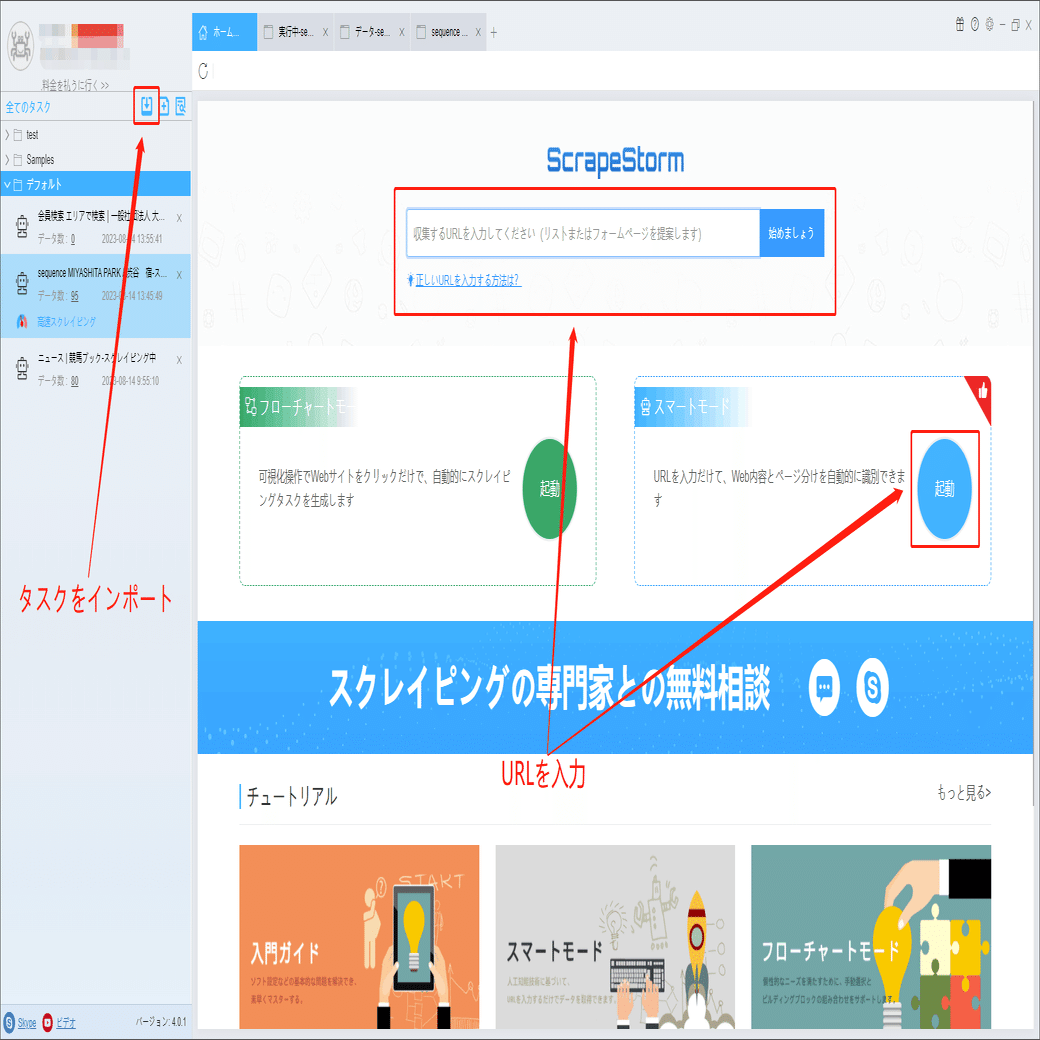Image resolution: width=1040 pixels, height=1040 pixels.
Task: Click the フローチャートモード card header
Action: (300, 407)
